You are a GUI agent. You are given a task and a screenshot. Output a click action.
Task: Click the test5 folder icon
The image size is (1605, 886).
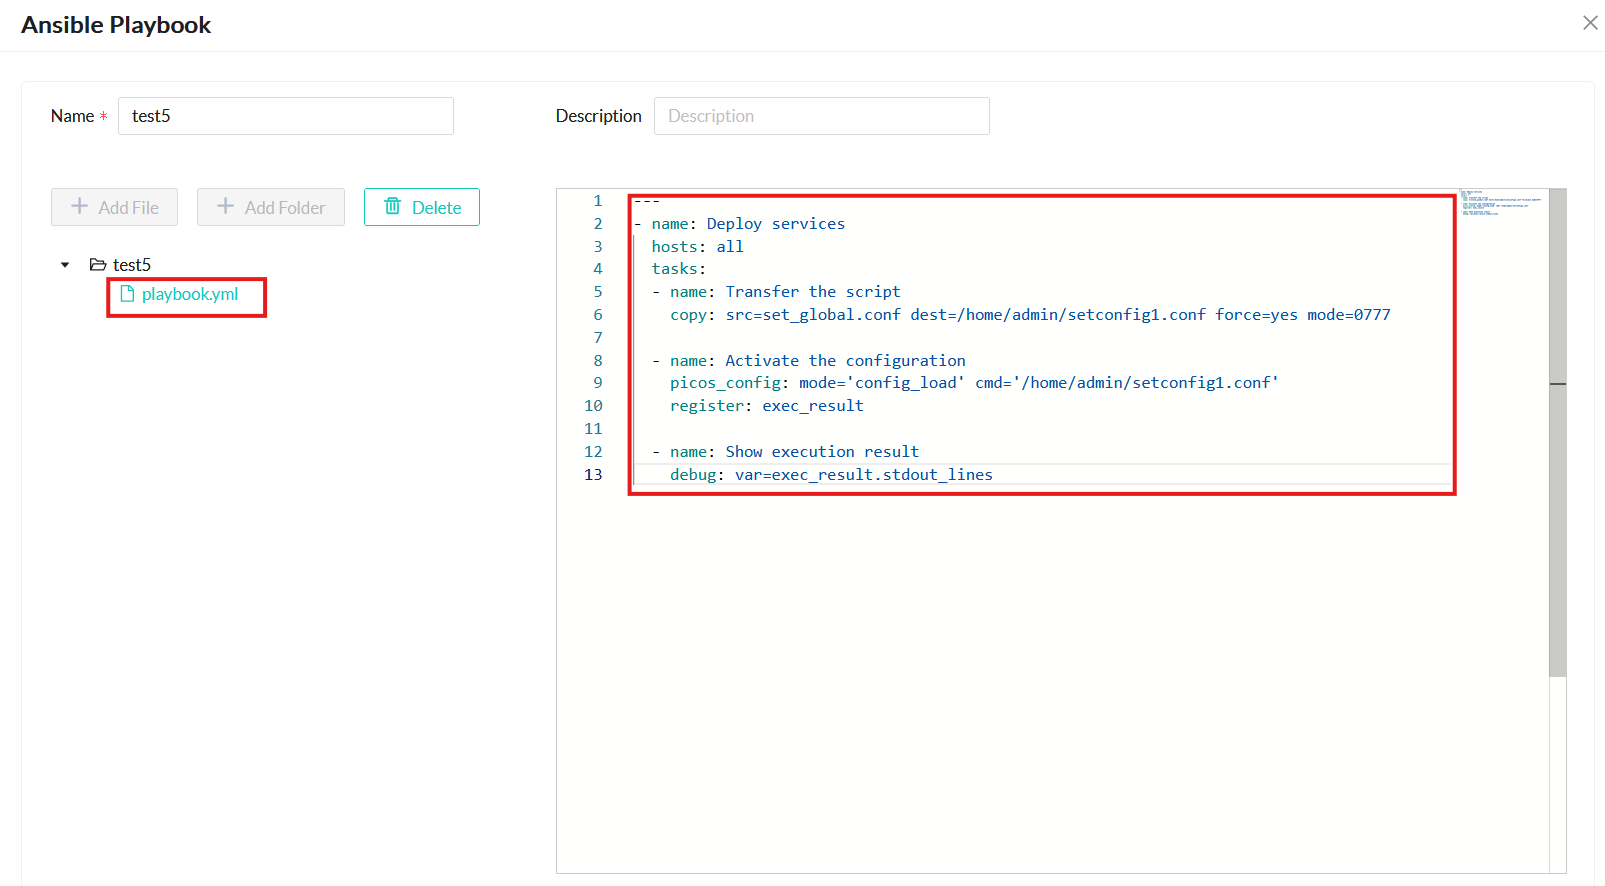click(98, 265)
